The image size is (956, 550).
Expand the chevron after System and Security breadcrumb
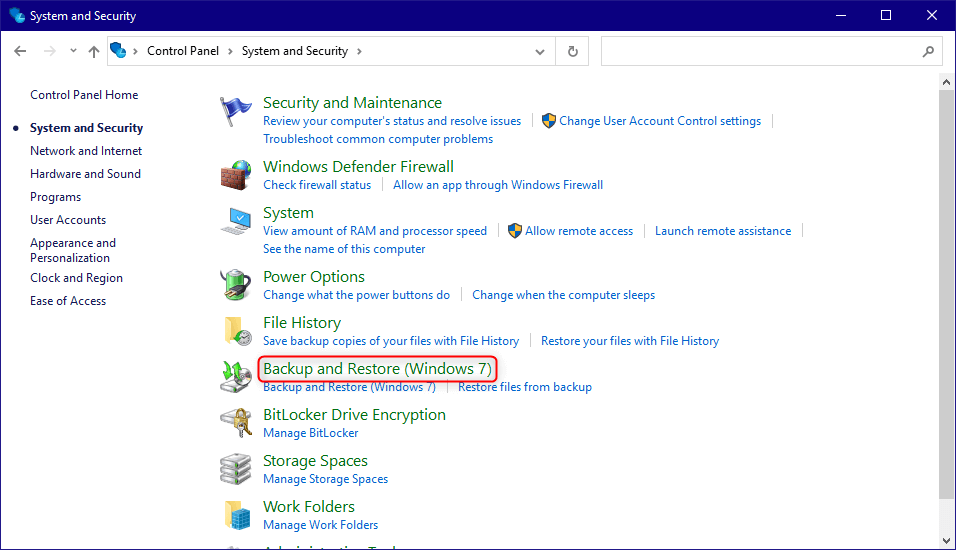click(x=359, y=51)
